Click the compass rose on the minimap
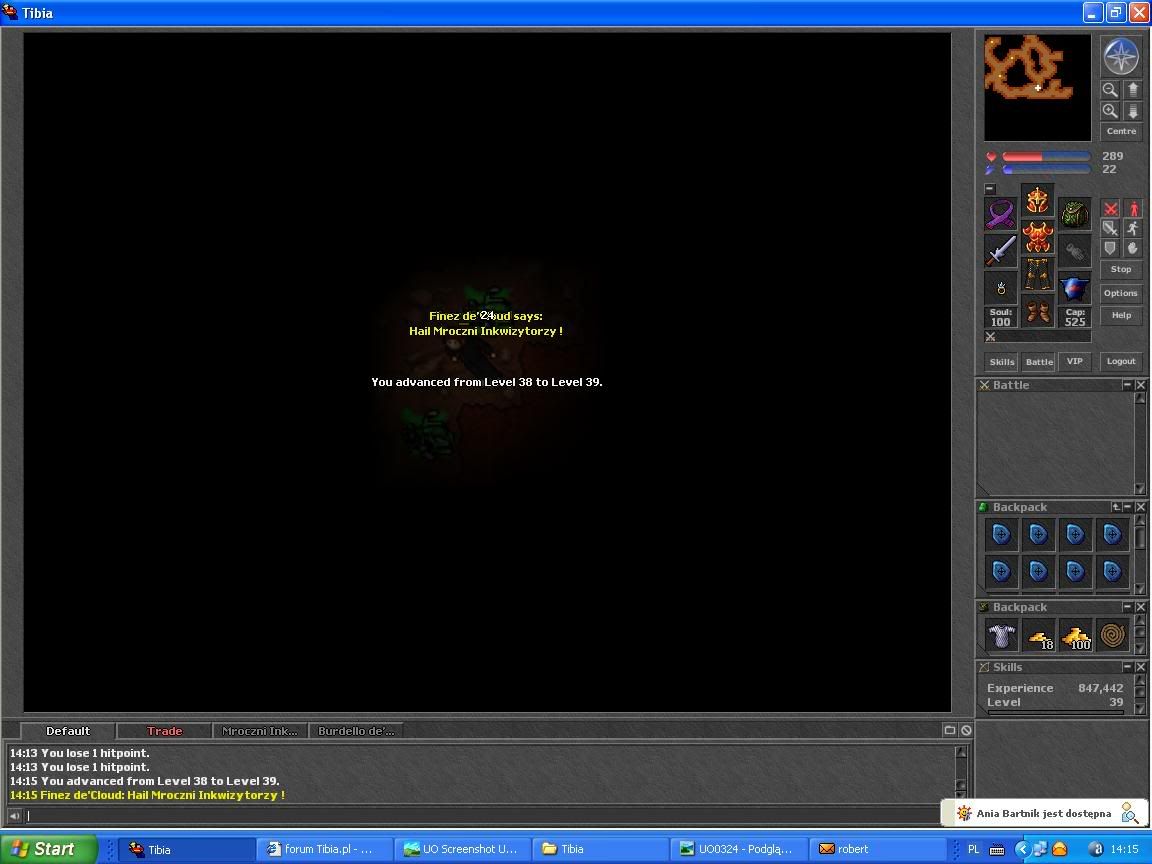This screenshot has width=1152, height=864. click(x=1121, y=56)
